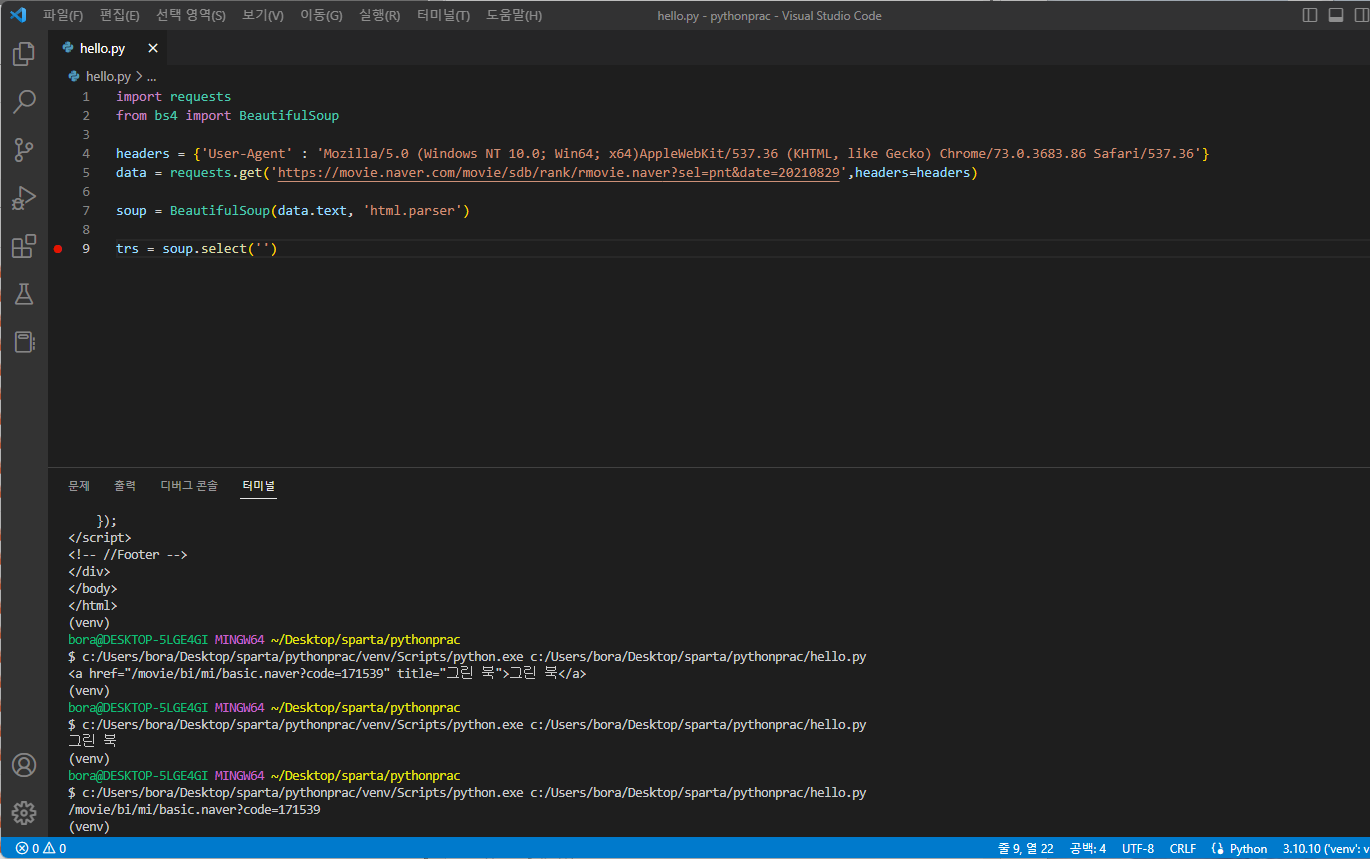
Task: Open the errors and warnings status indicator
Action: (x=41, y=849)
